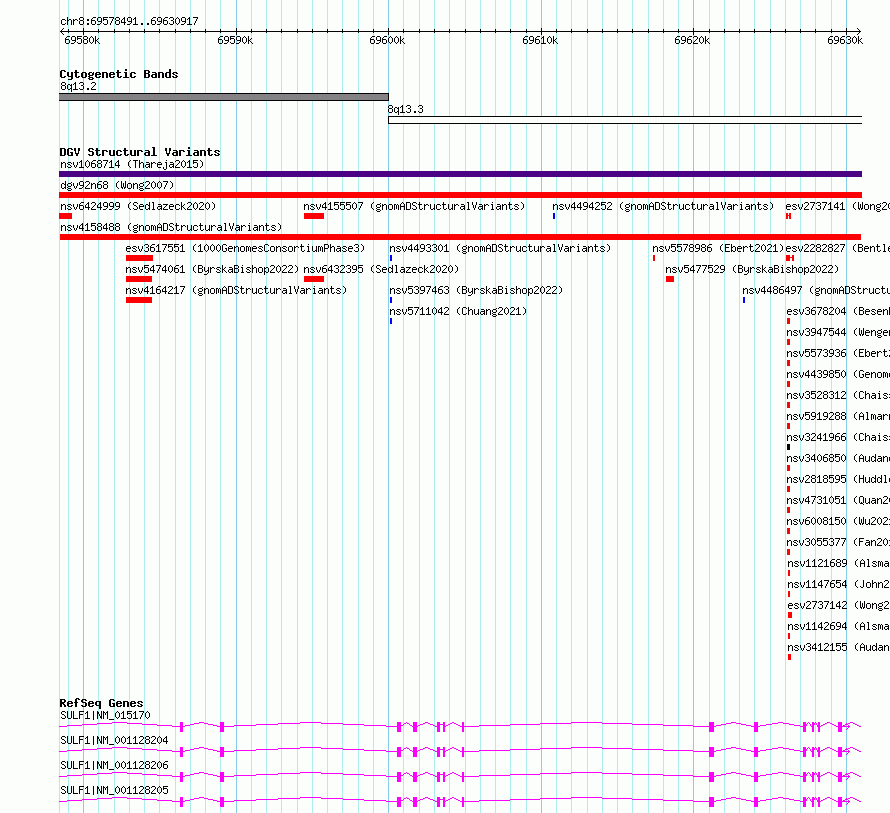Open the esv2282827 variant label
The height and width of the screenshot is (813, 890).
[837, 248]
